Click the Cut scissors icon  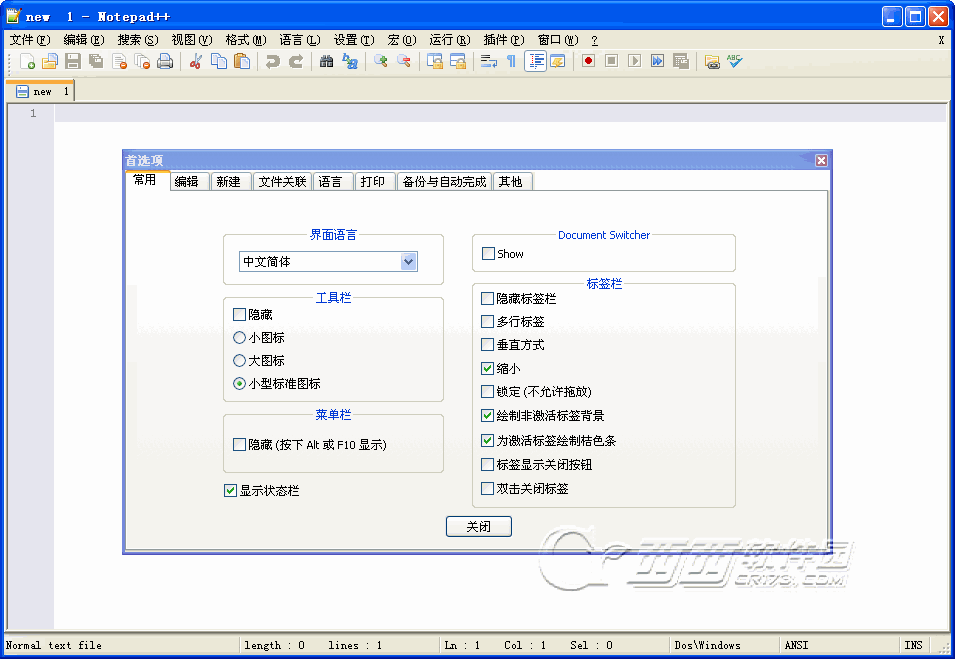(x=196, y=61)
